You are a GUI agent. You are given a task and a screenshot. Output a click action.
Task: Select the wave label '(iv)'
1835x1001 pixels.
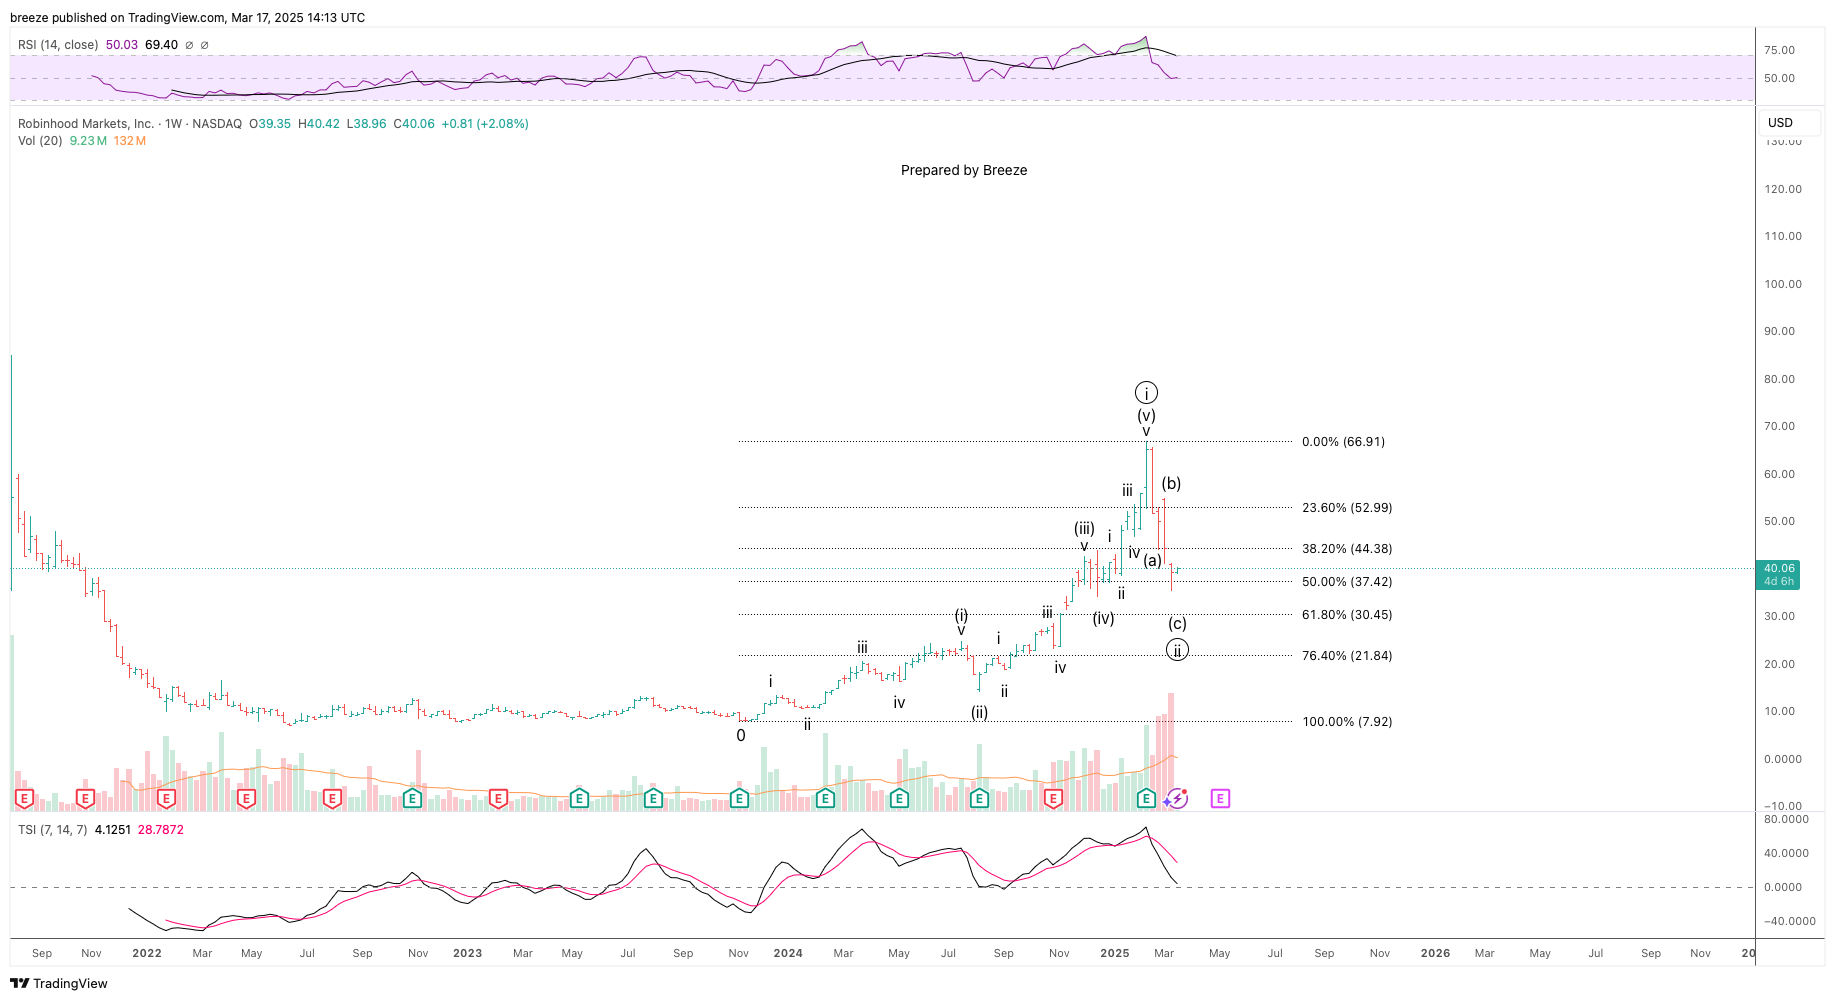1103,619
